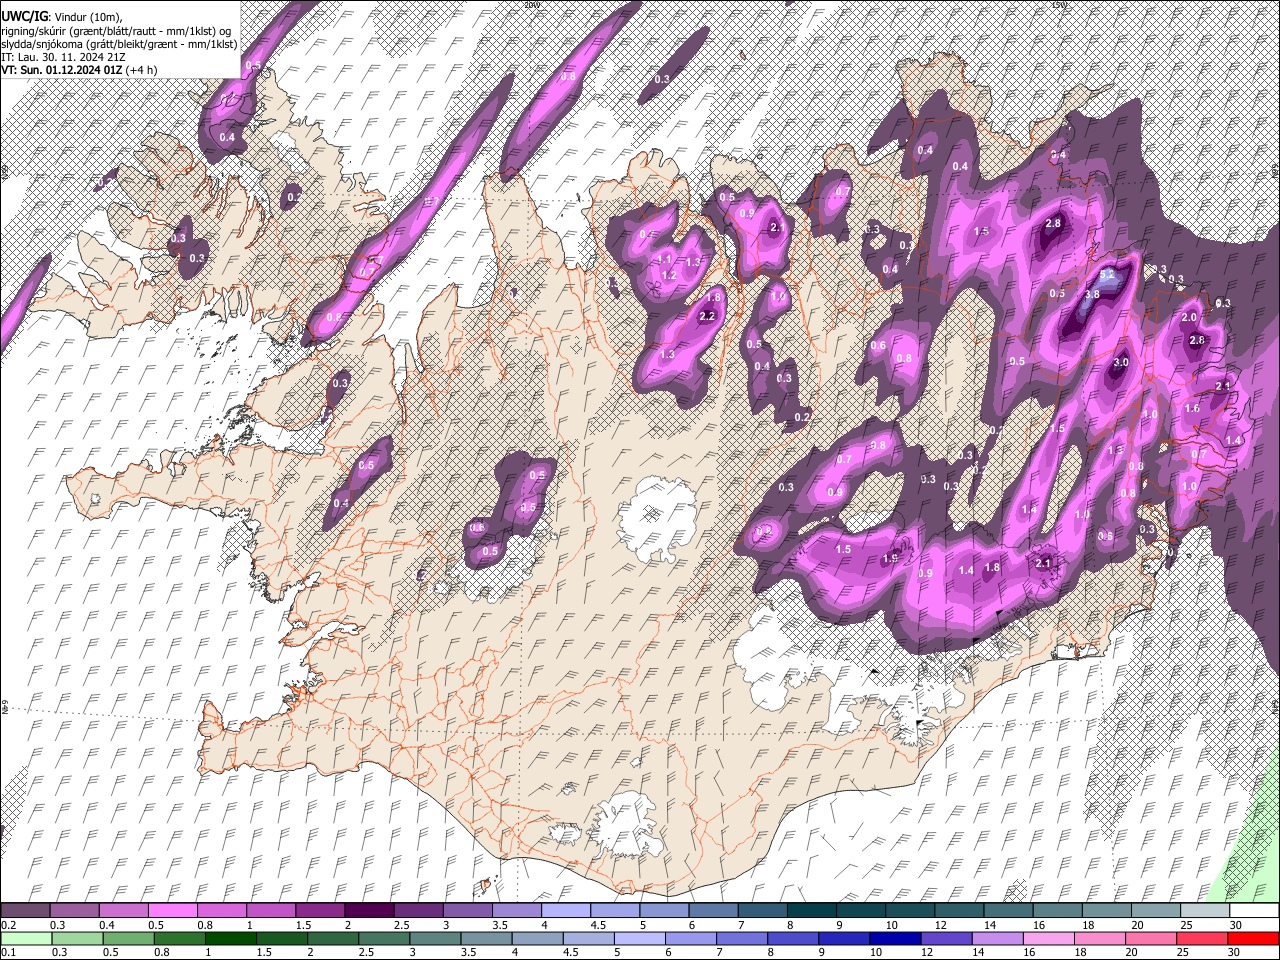Pick the palest green swatch above 0.1
This screenshot has height=960, width=1280.
click(24, 938)
